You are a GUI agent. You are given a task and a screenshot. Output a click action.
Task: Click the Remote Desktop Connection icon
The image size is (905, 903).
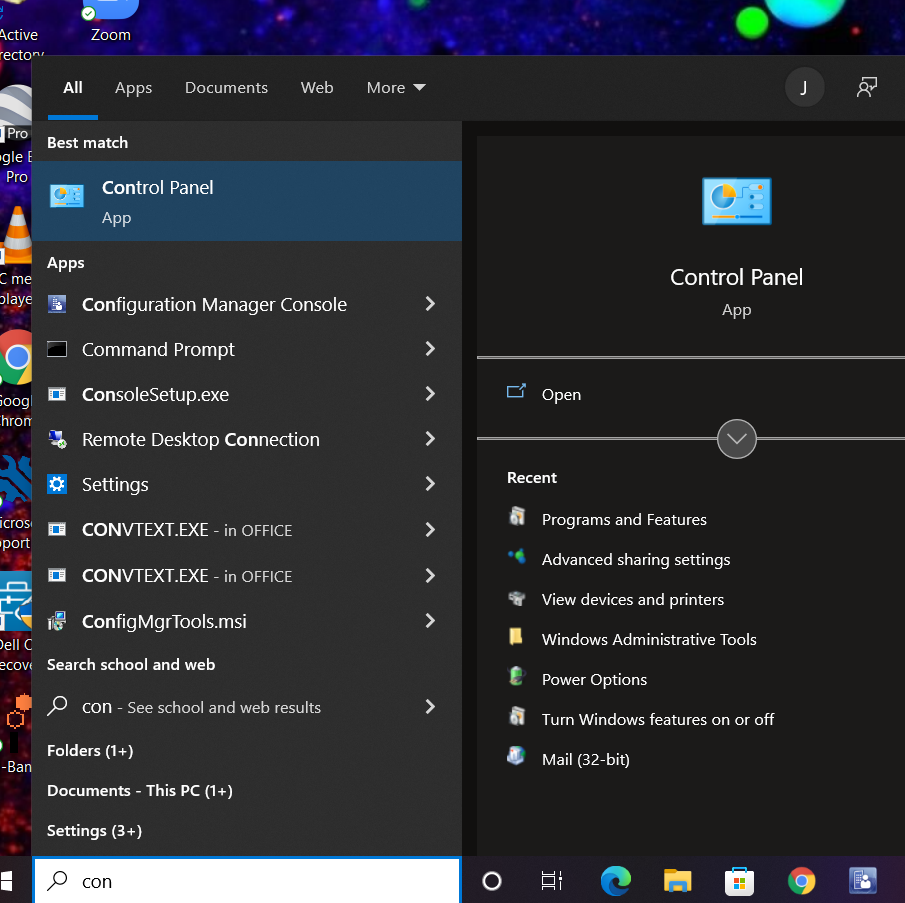[57, 439]
